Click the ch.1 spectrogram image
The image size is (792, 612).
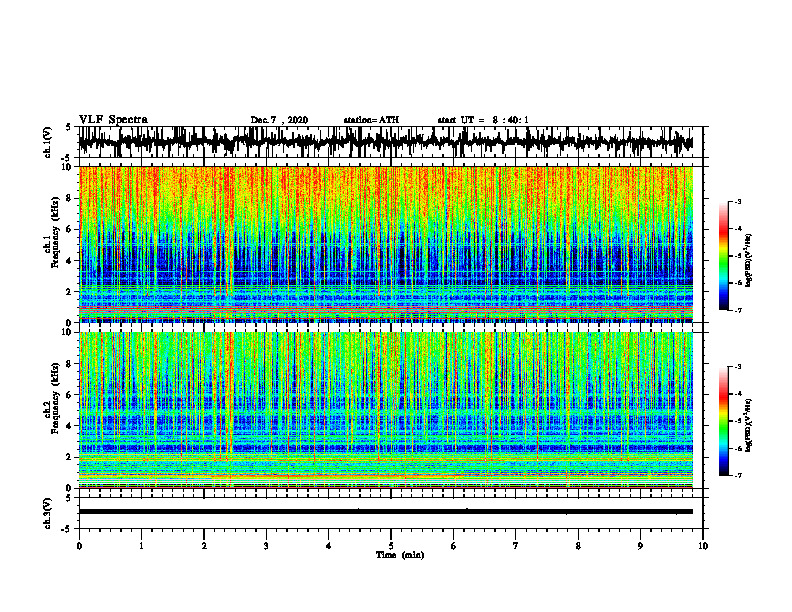386,244
